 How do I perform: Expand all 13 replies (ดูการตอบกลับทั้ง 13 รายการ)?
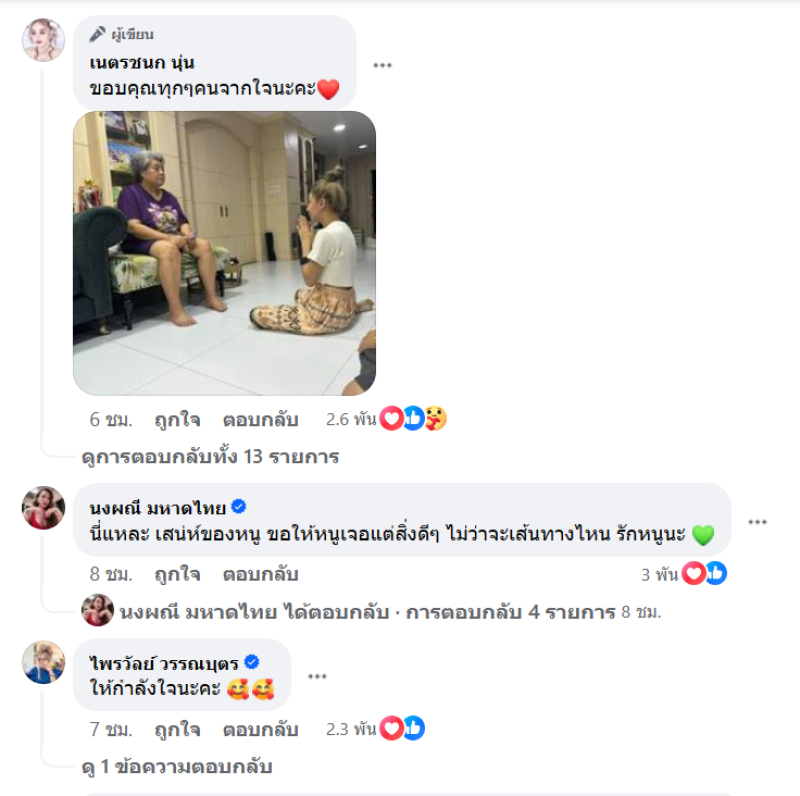point(210,456)
